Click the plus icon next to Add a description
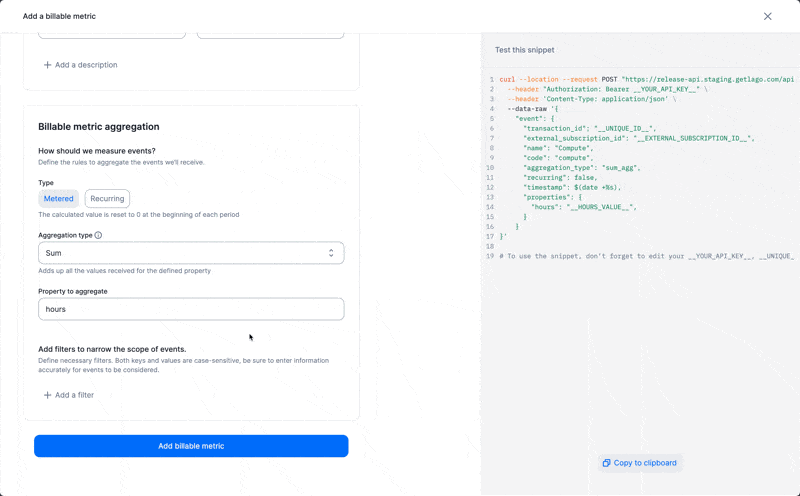The height and width of the screenshot is (496, 800). (47, 65)
